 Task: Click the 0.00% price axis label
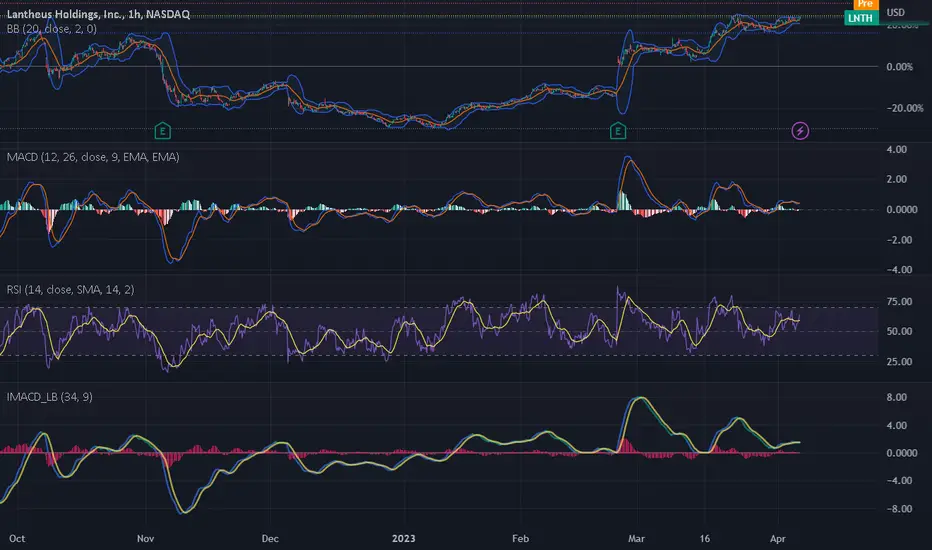pyautogui.click(x=900, y=67)
